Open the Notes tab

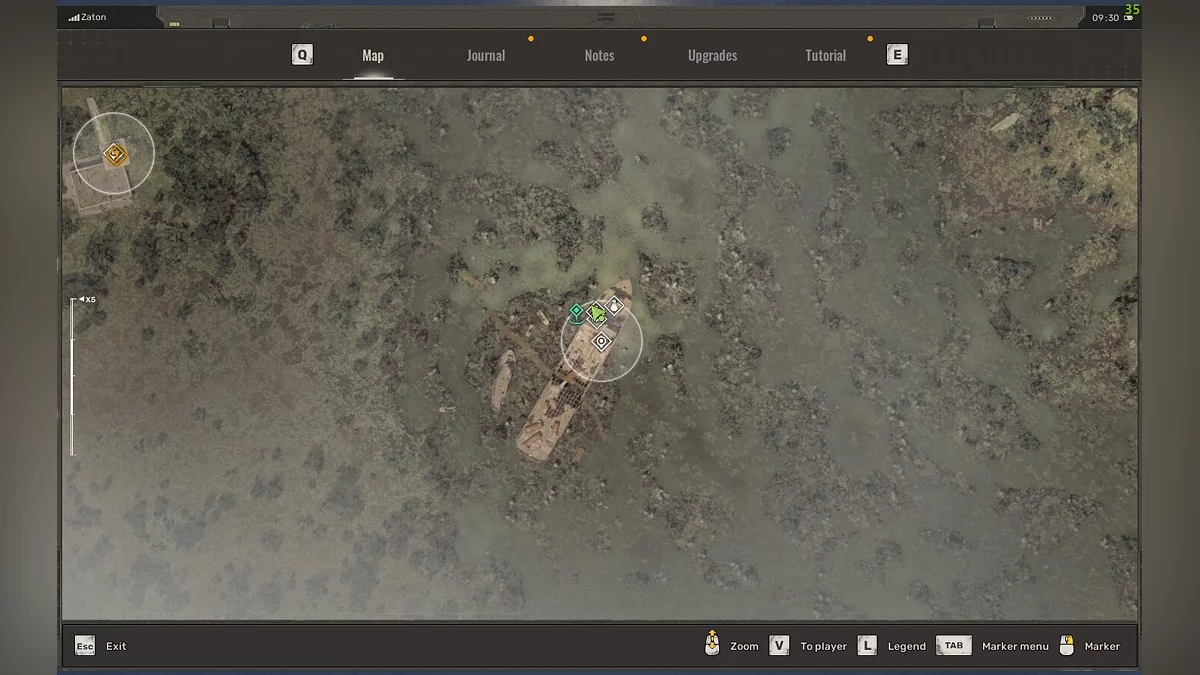[x=599, y=56]
